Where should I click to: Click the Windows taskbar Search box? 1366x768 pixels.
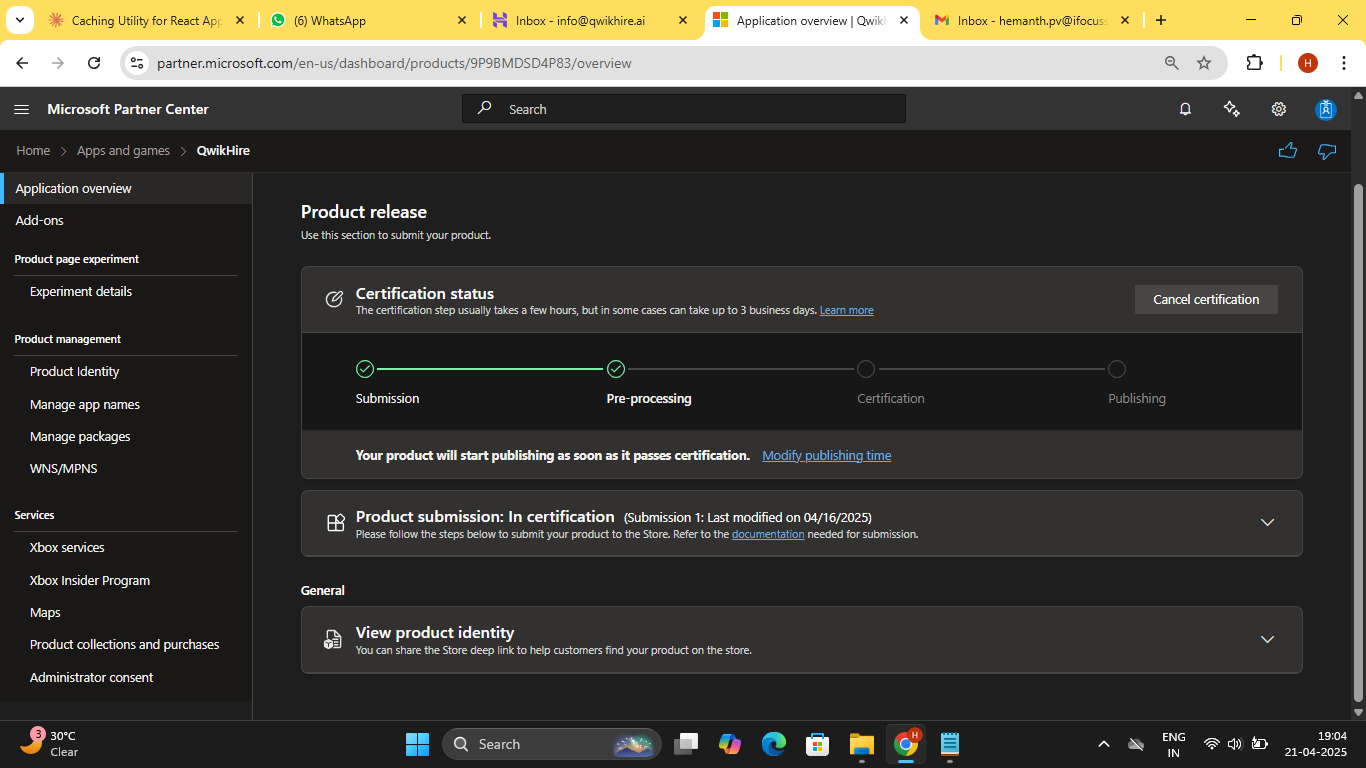(552, 744)
